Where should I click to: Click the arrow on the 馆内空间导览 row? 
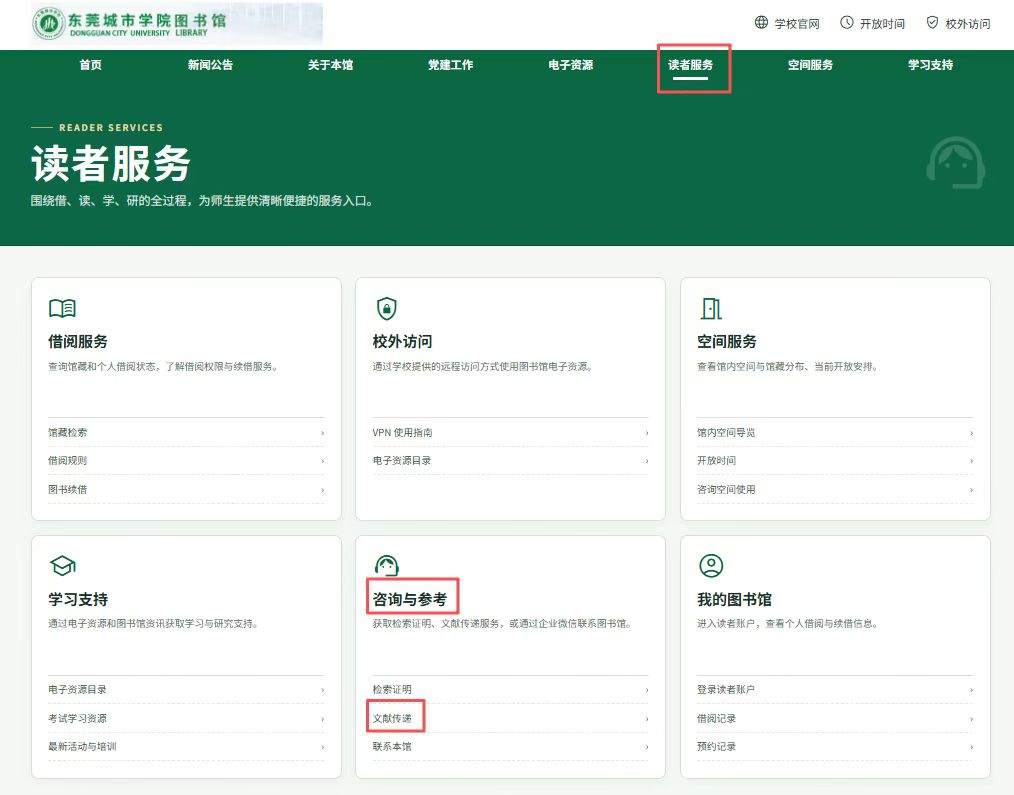pyautogui.click(x=971, y=433)
